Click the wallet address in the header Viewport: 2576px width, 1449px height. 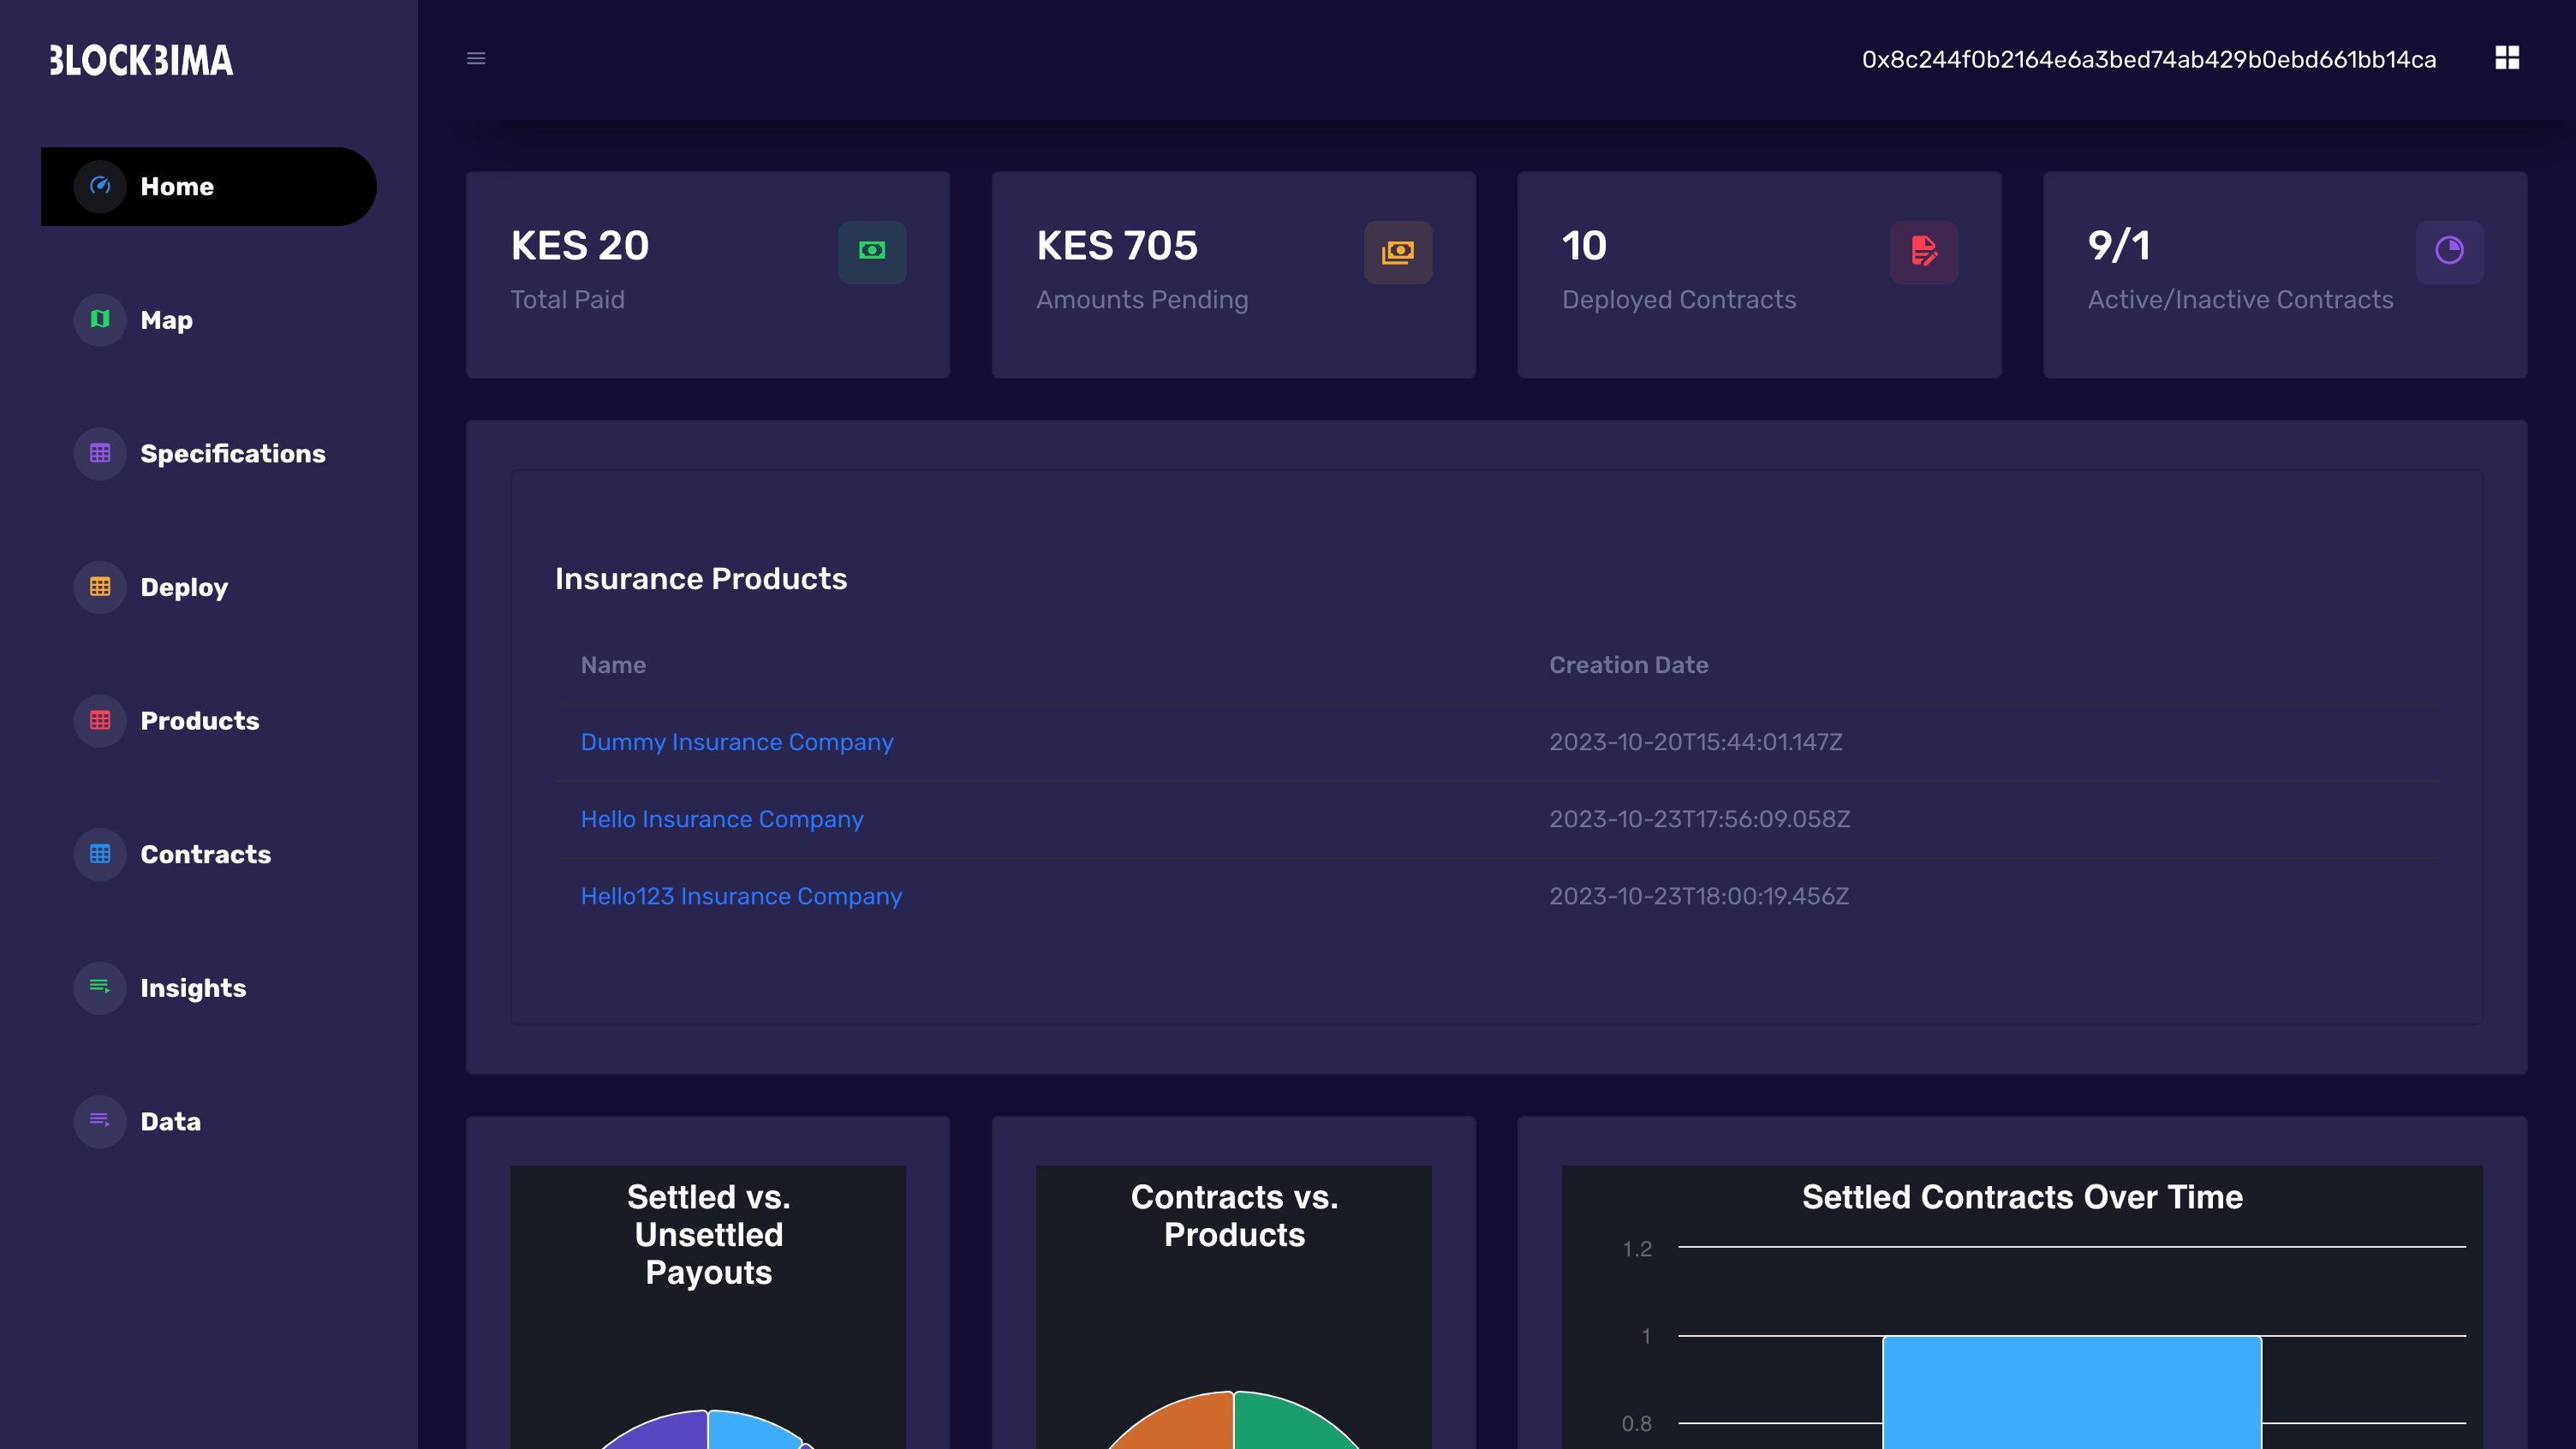[x=2148, y=60]
